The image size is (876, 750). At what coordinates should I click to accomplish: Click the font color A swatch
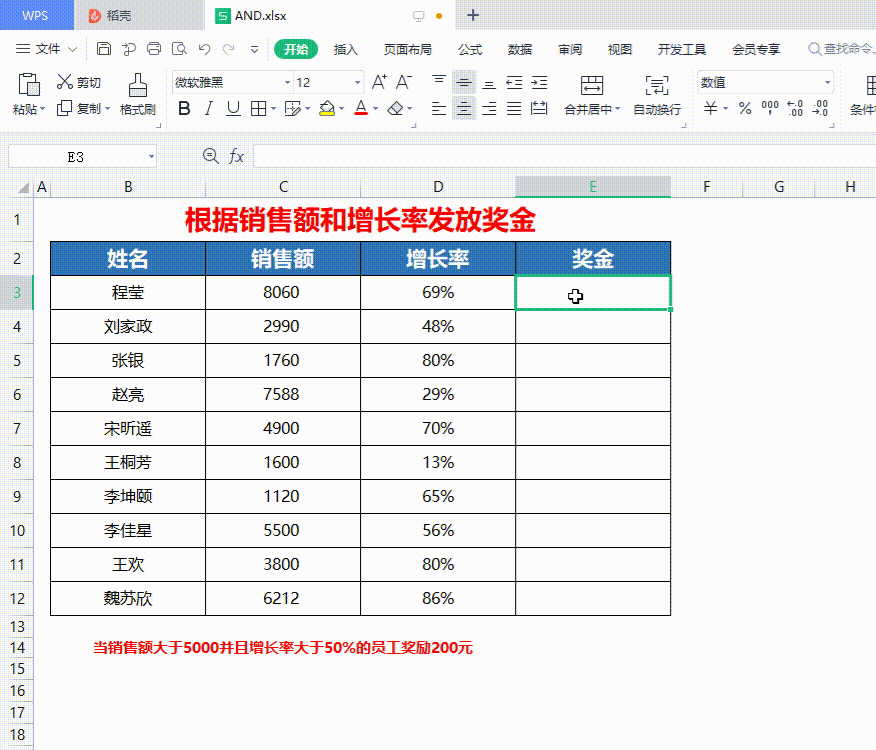click(x=361, y=108)
